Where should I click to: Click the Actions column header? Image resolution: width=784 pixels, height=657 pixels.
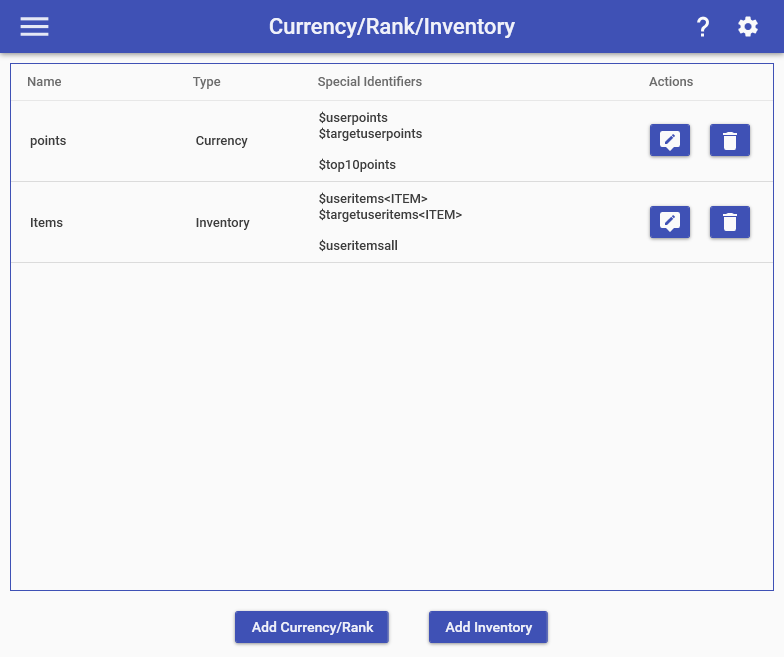click(x=671, y=82)
